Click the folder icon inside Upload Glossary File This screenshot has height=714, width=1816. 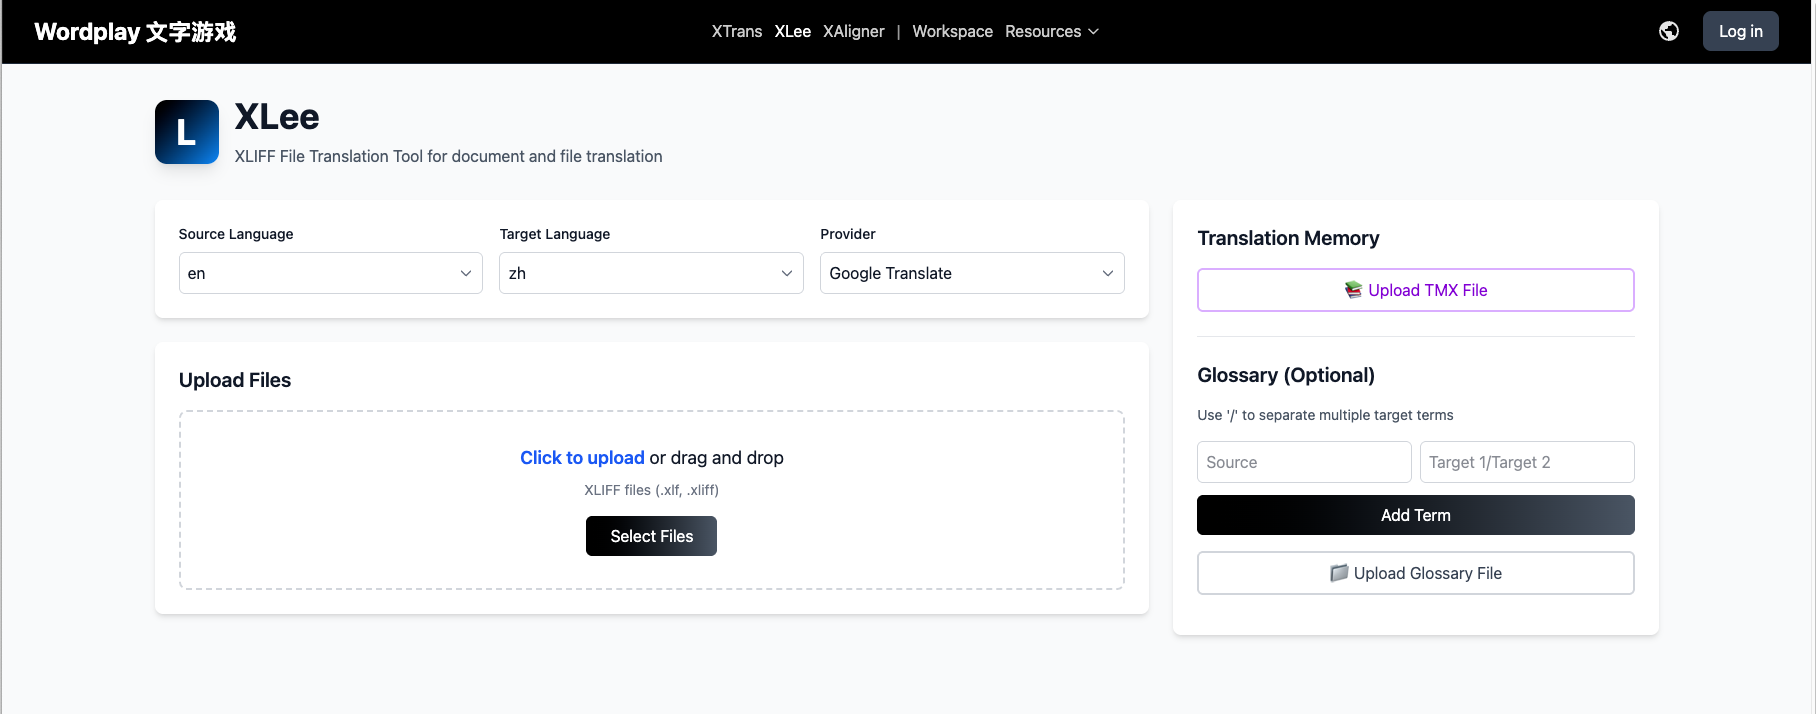(1339, 572)
